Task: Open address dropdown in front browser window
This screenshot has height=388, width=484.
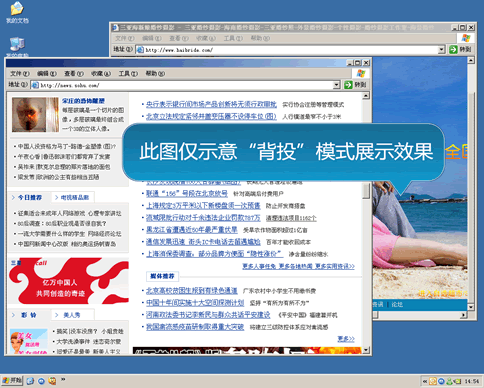Action: click(x=336, y=85)
